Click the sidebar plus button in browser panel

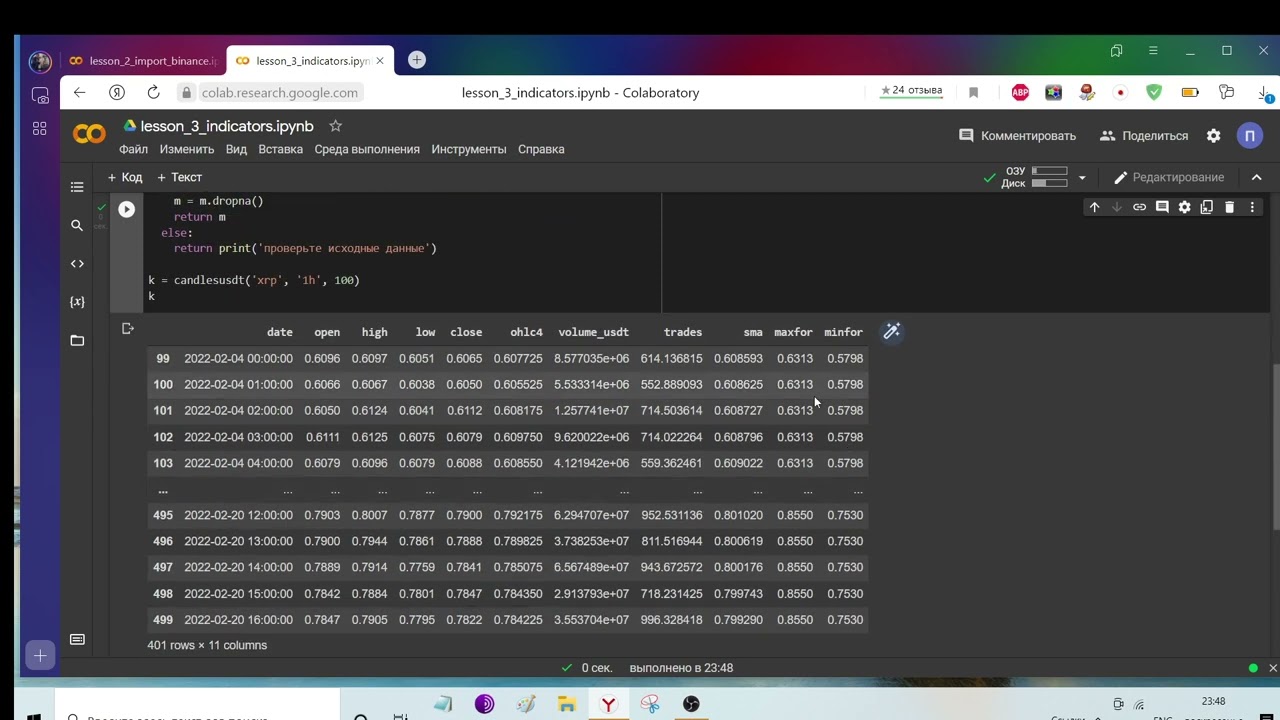click(40, 656)
